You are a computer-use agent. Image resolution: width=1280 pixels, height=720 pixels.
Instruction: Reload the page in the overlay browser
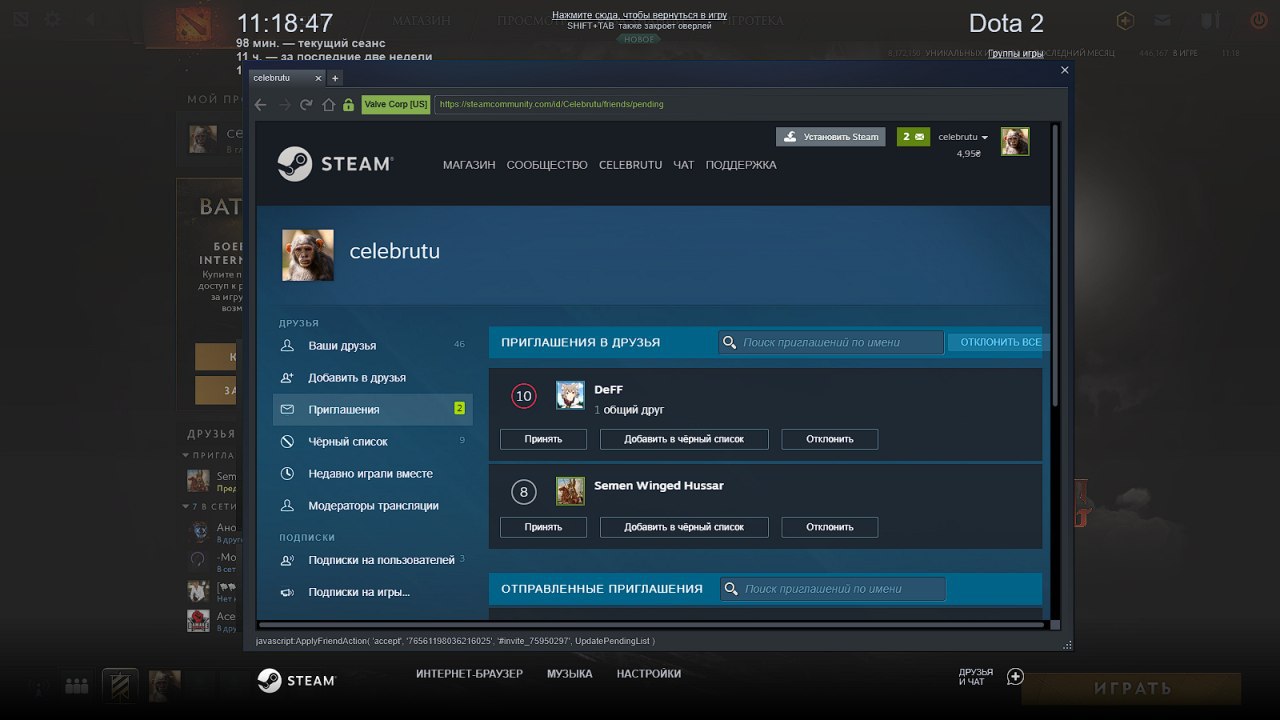[306, 104]
